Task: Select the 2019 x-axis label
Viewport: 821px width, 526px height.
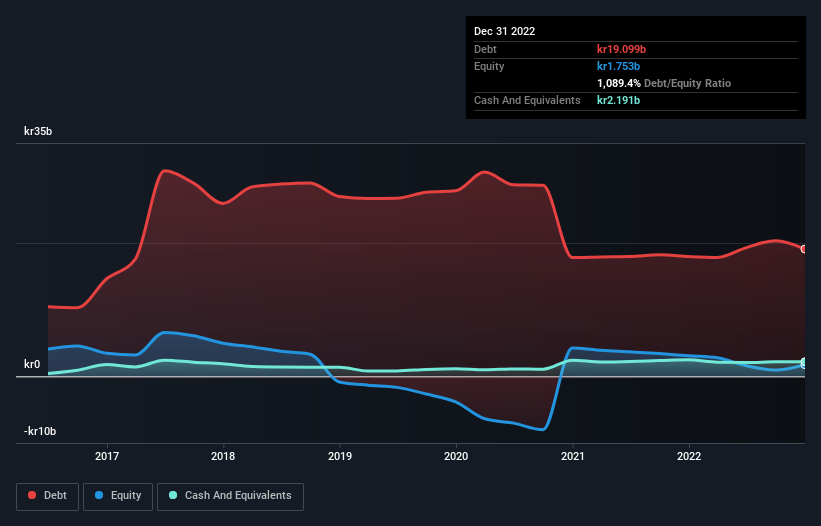Action: click(340, 456)
